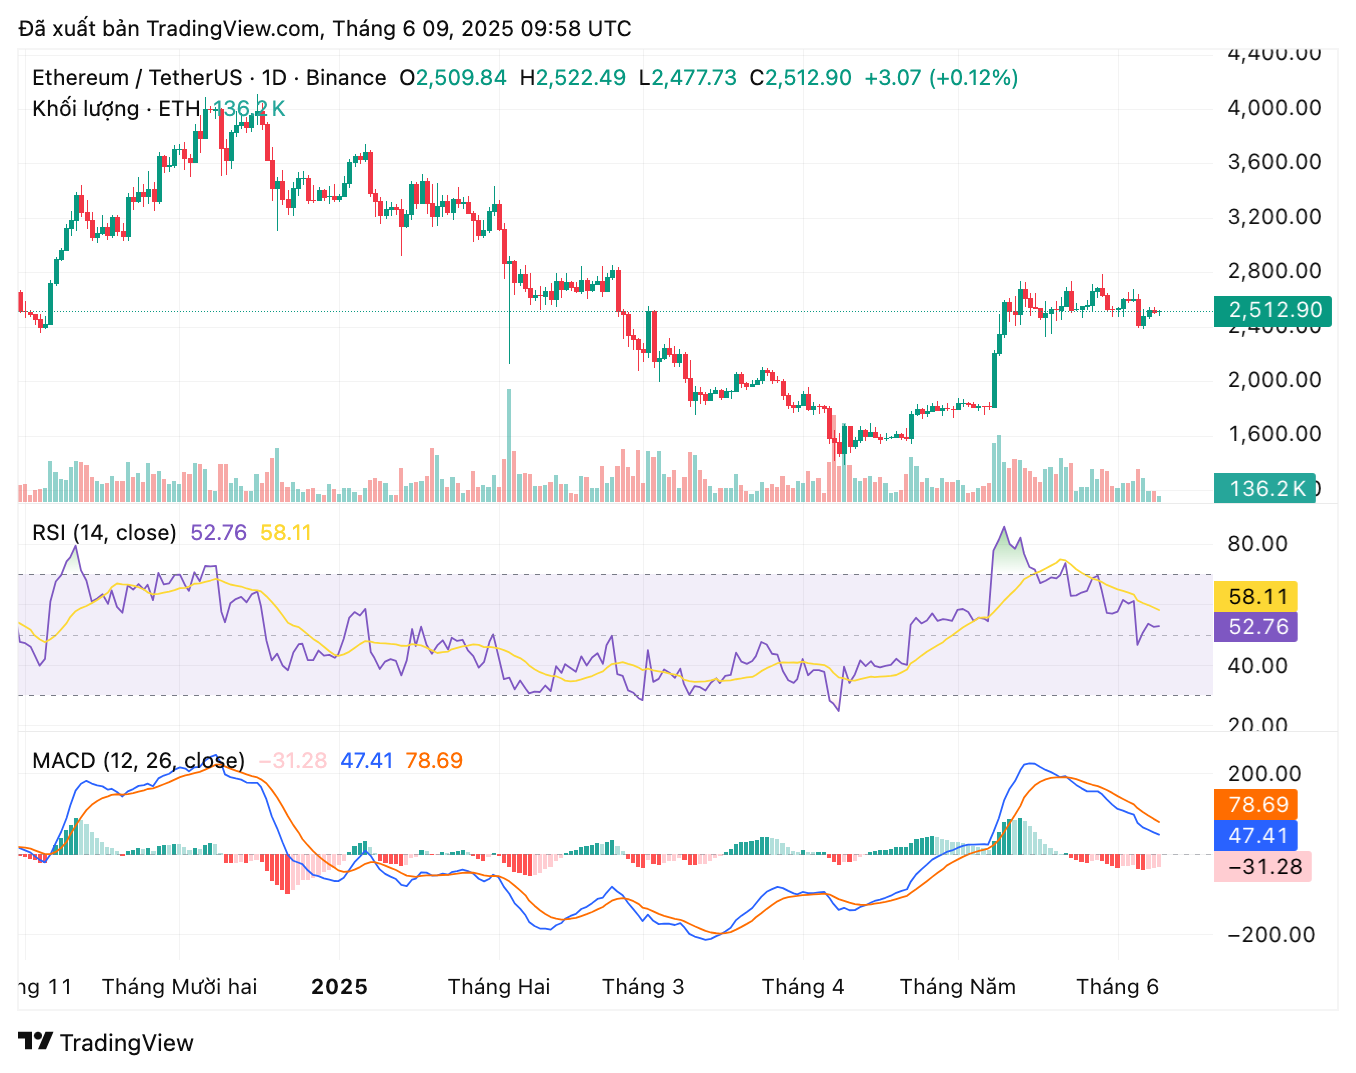Click the TradingView logo icon

pyautogui.click(x=36, y=1042)
